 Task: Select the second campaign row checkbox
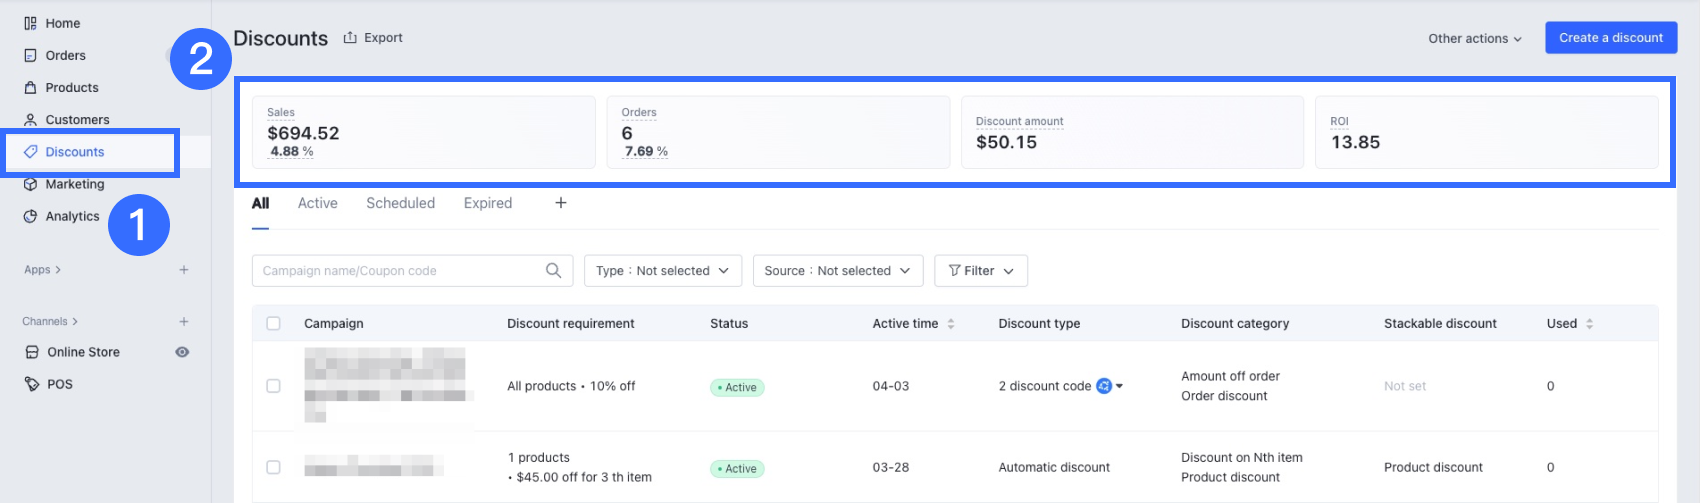click(x=273, y=467)
